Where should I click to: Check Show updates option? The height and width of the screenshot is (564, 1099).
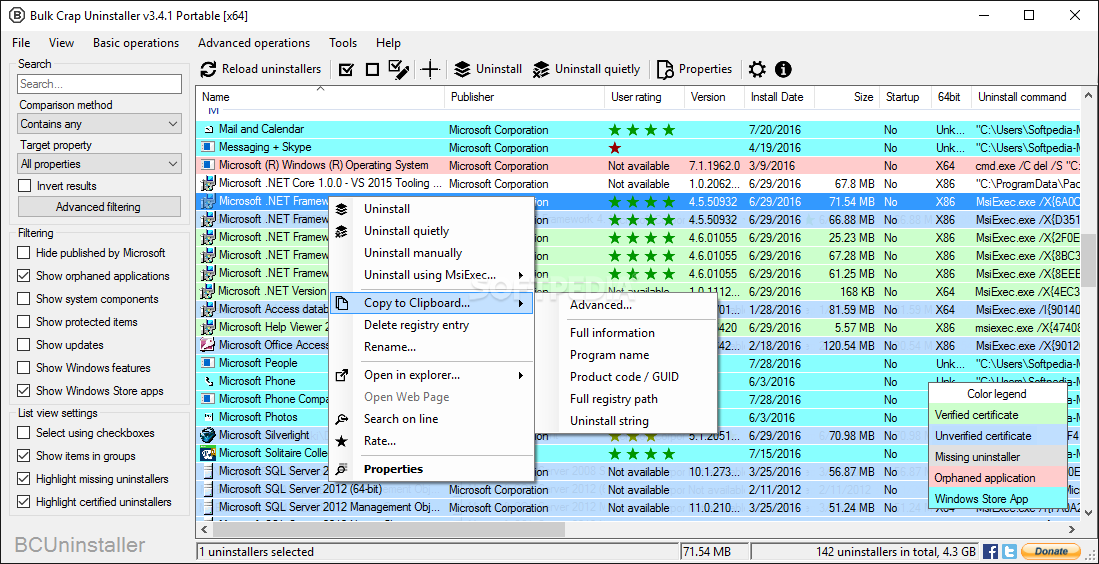click(24, 345)
